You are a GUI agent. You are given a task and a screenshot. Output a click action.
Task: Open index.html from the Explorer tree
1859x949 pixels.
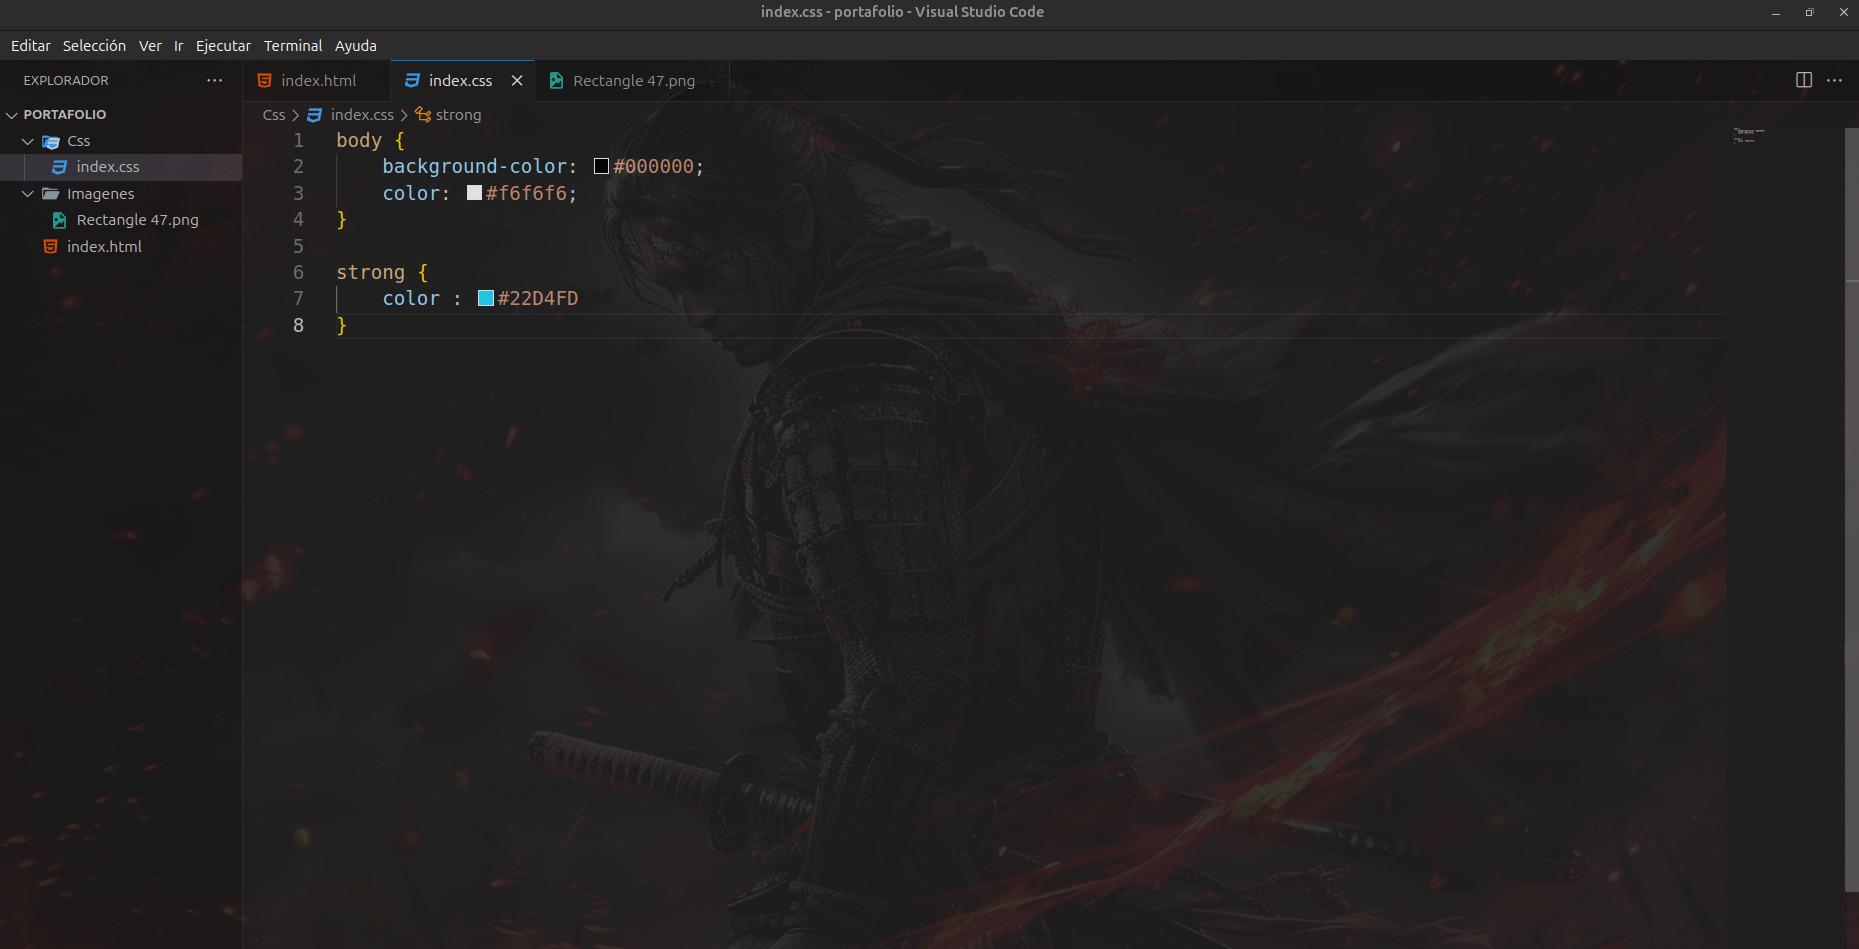pyautogui.click(x=121, y=247)
